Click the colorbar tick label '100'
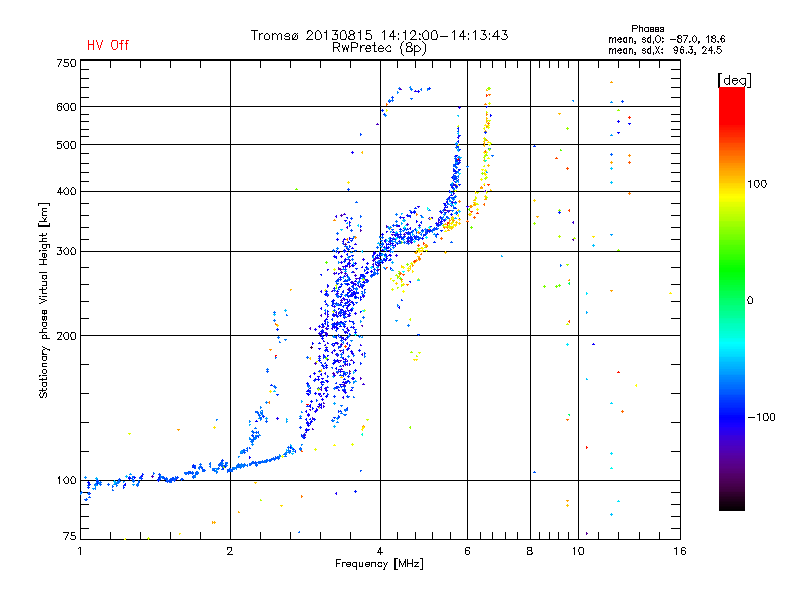 point(757,184)
